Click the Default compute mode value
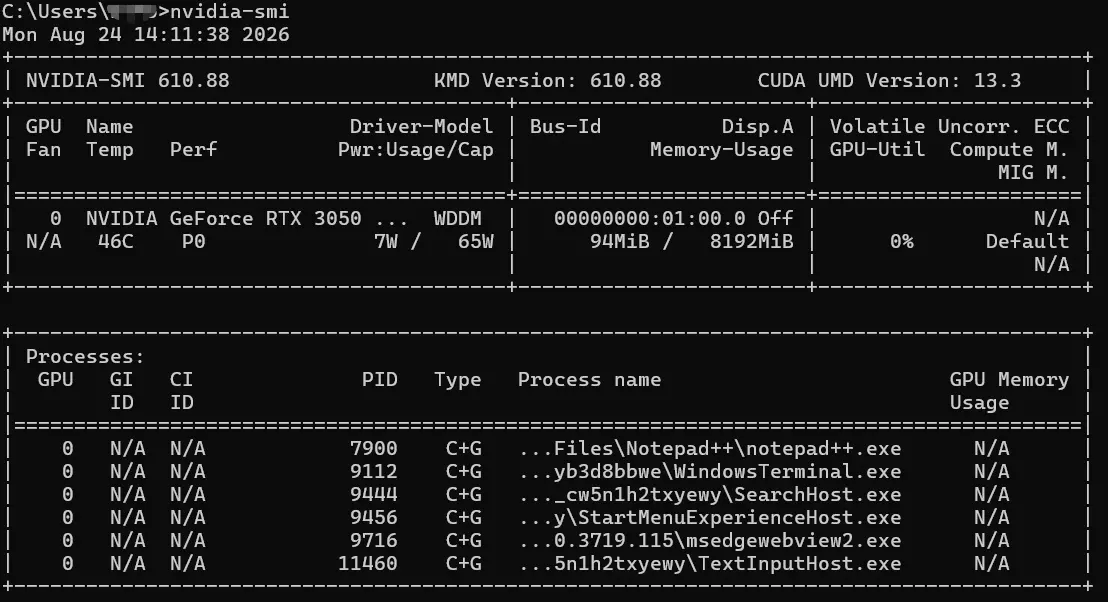Screen dimensions: 1108x602 click(1027, 242)
